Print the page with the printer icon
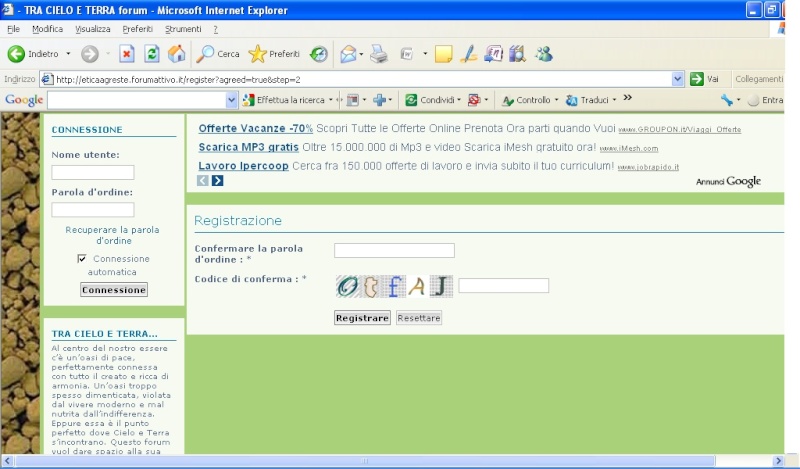Viewport: 800px width, 469px height. 379,54
